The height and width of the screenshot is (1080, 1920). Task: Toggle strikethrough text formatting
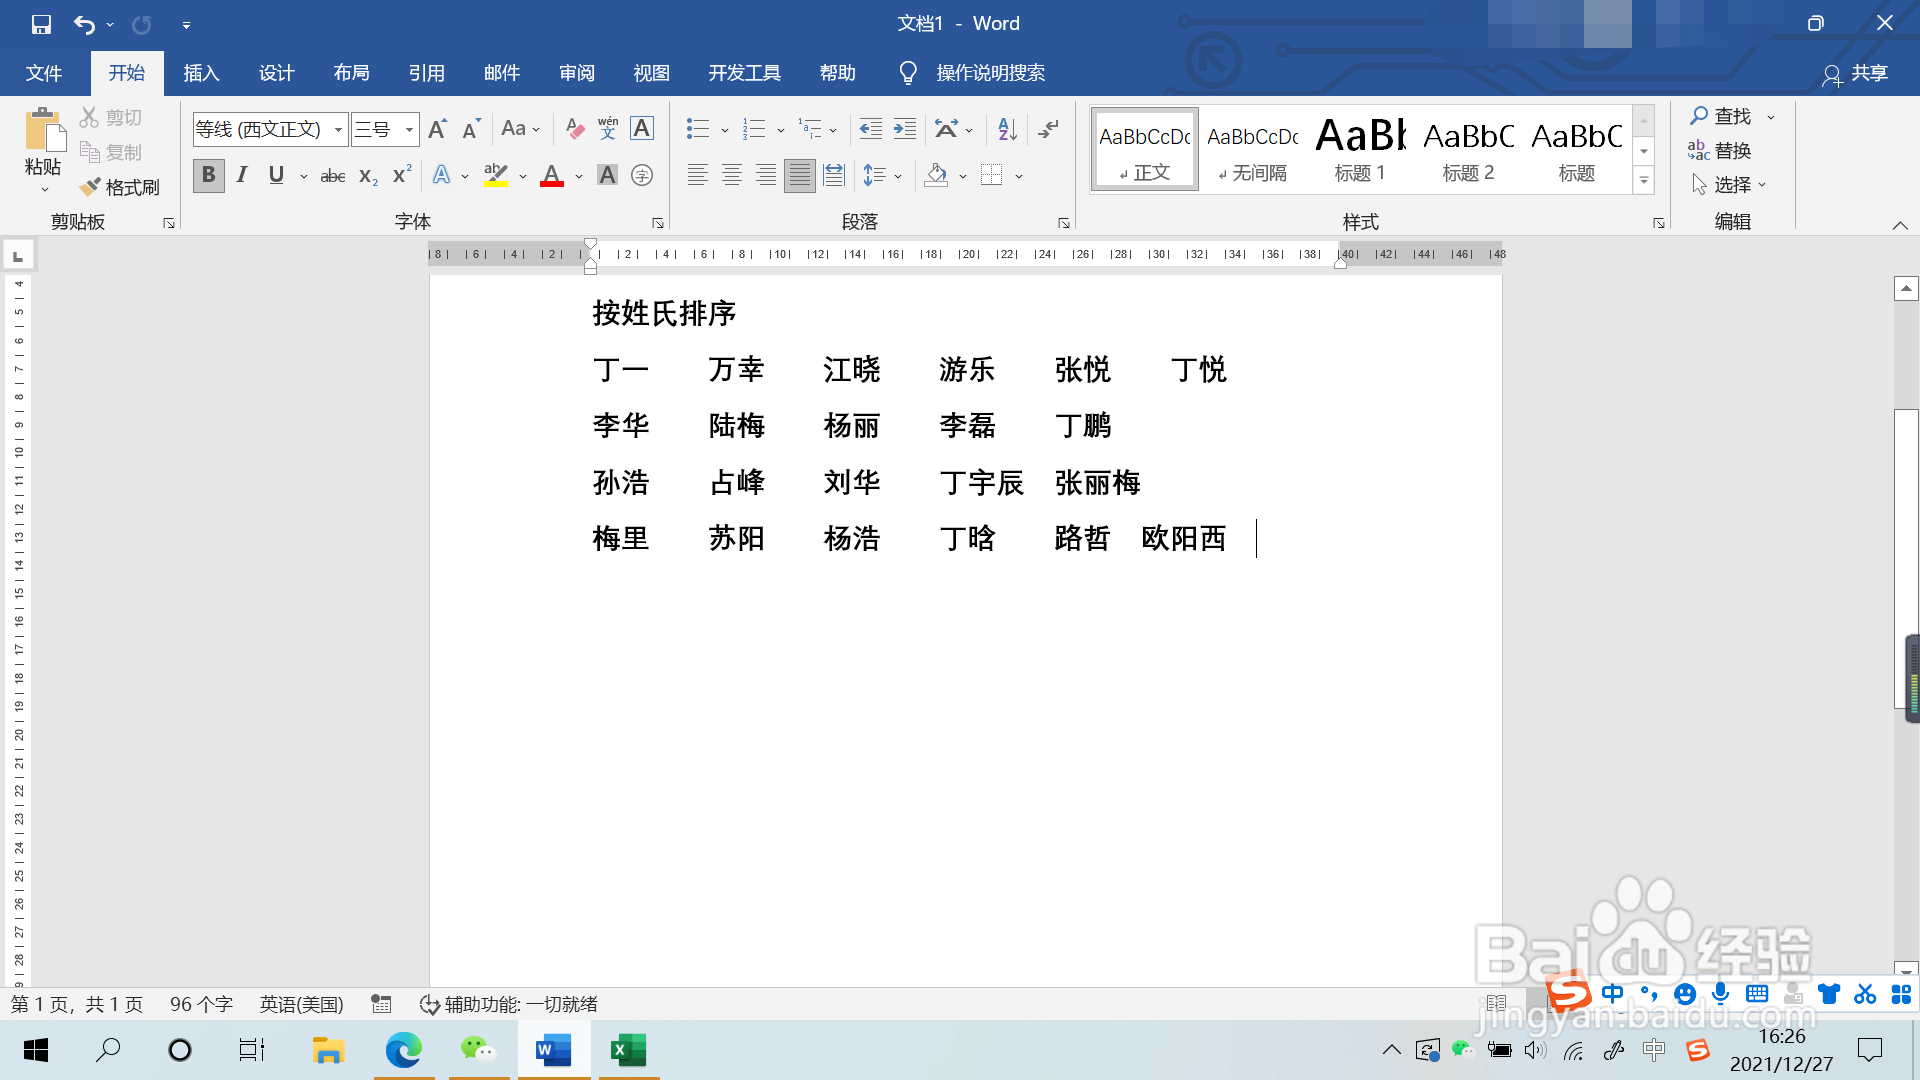pyautogui.click(x=332, y=176)
